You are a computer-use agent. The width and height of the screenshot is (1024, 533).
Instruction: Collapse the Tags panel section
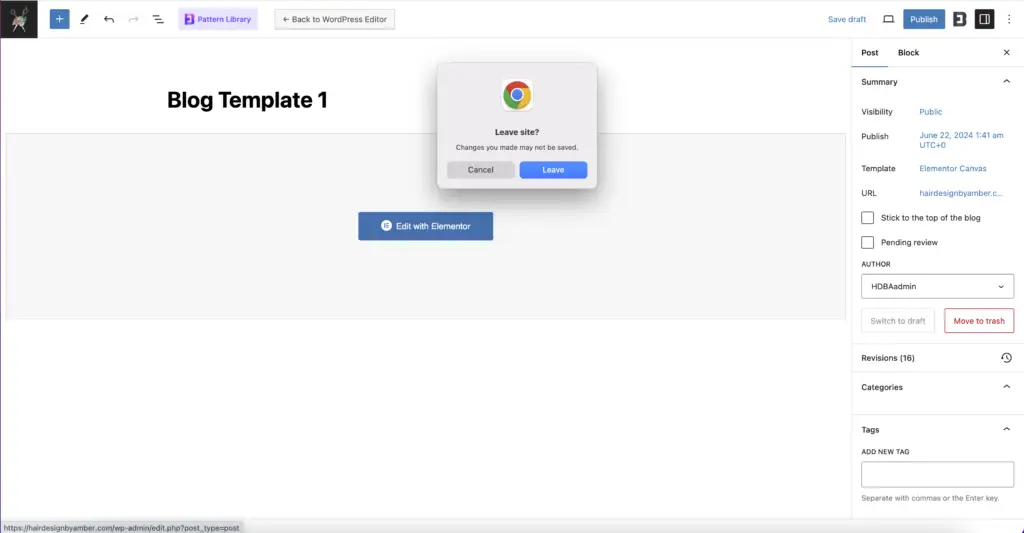[x=1006, y=430]
